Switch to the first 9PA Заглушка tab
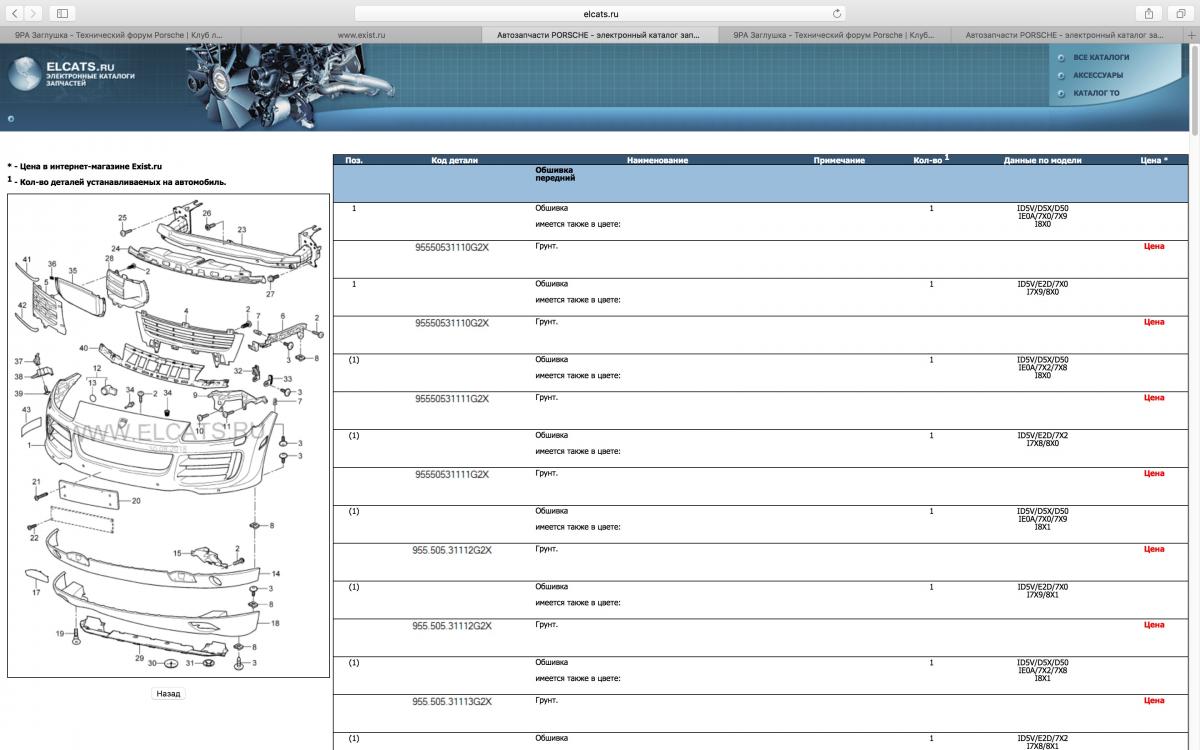The width and height of the screenshot is (1200, 750). point(120,34)
